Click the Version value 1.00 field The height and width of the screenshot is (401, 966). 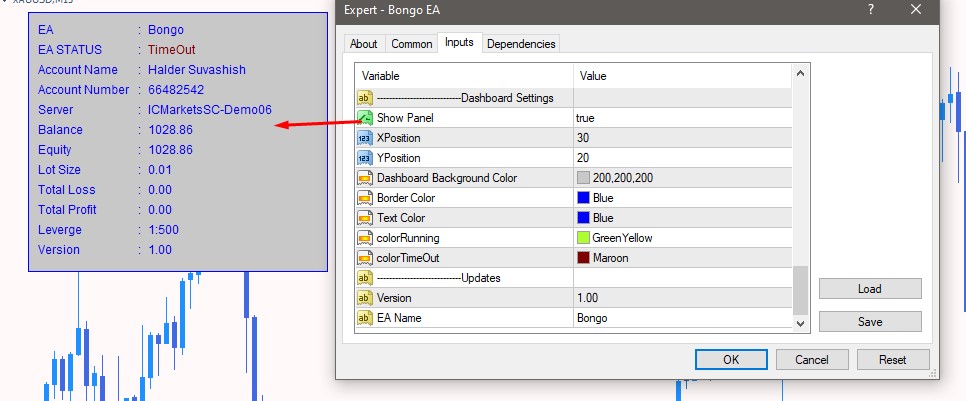[682, 298]
